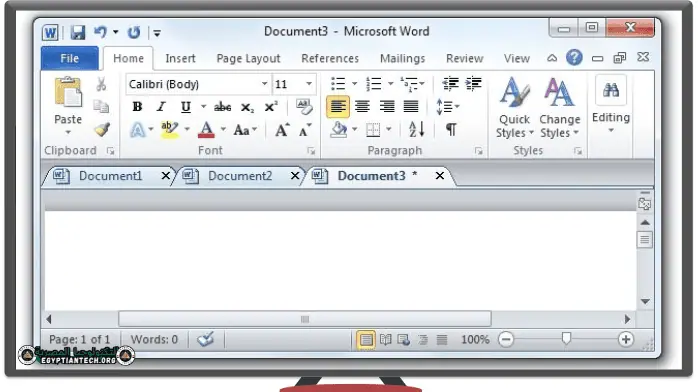
Task: Click the 100% zoom level button
Action: 475,340
